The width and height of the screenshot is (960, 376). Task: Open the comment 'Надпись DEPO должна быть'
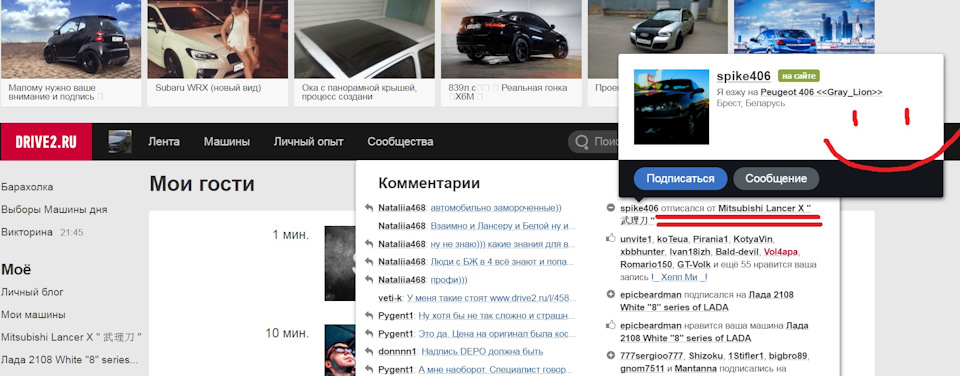pos(482,352)
